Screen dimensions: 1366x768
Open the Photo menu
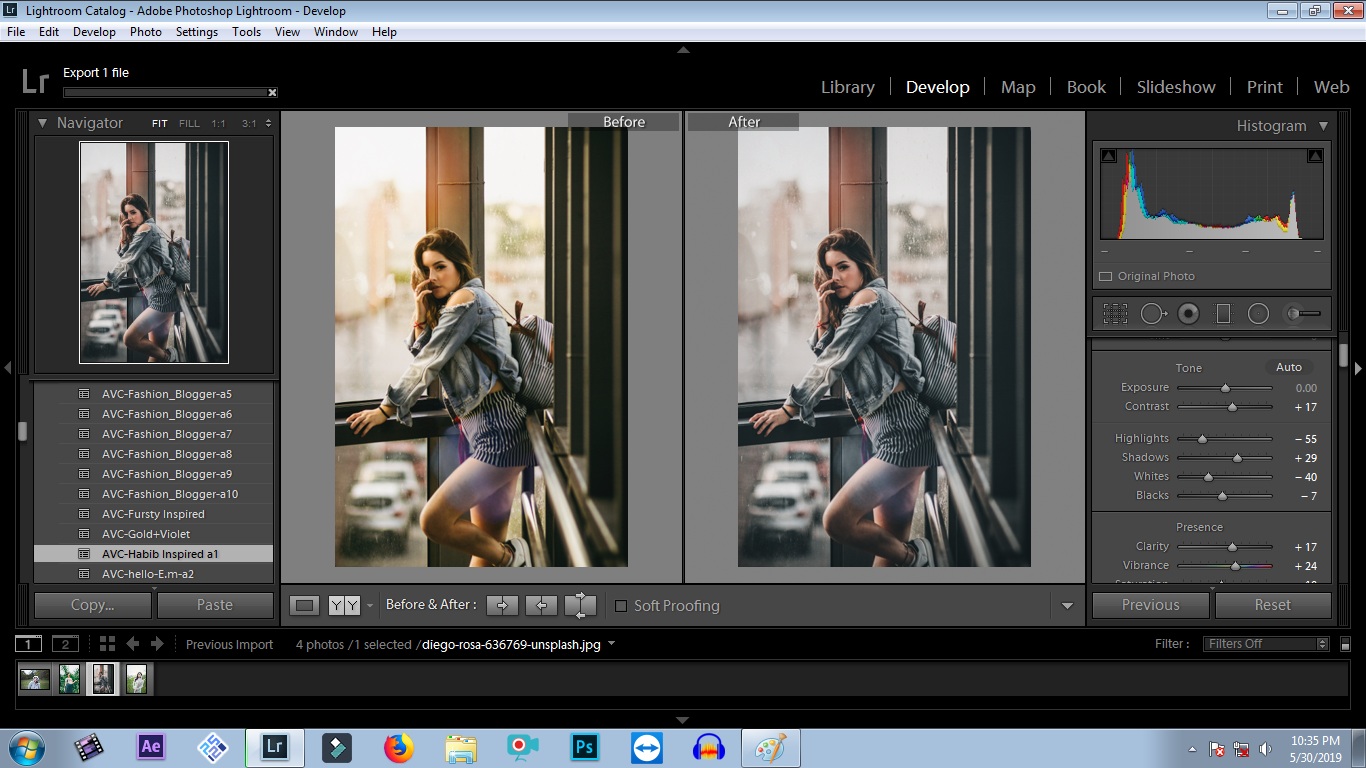(145, 32)
